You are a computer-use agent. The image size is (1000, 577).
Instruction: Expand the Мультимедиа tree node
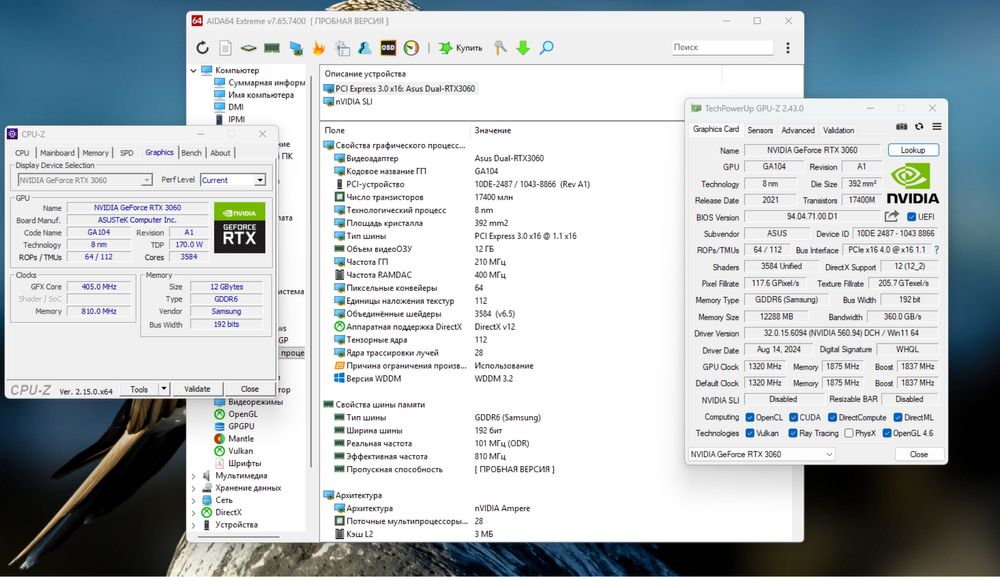(193, 476)
